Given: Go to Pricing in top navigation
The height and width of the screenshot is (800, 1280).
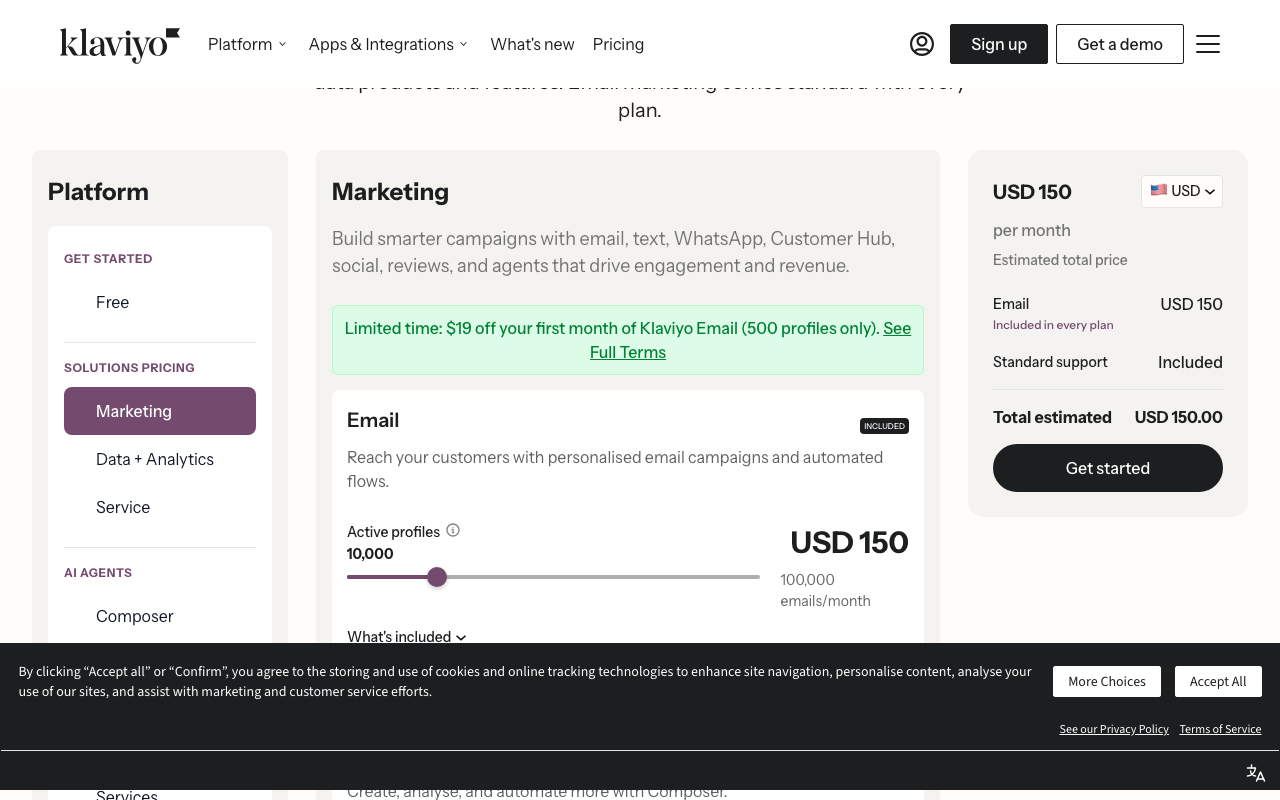Looking at the screenshot, I should tap(618, 44).
